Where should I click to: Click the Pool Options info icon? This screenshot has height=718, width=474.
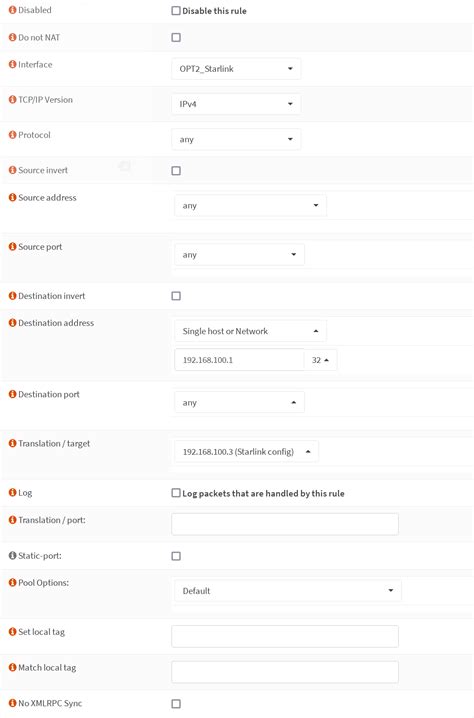click(x=12, y=582)
